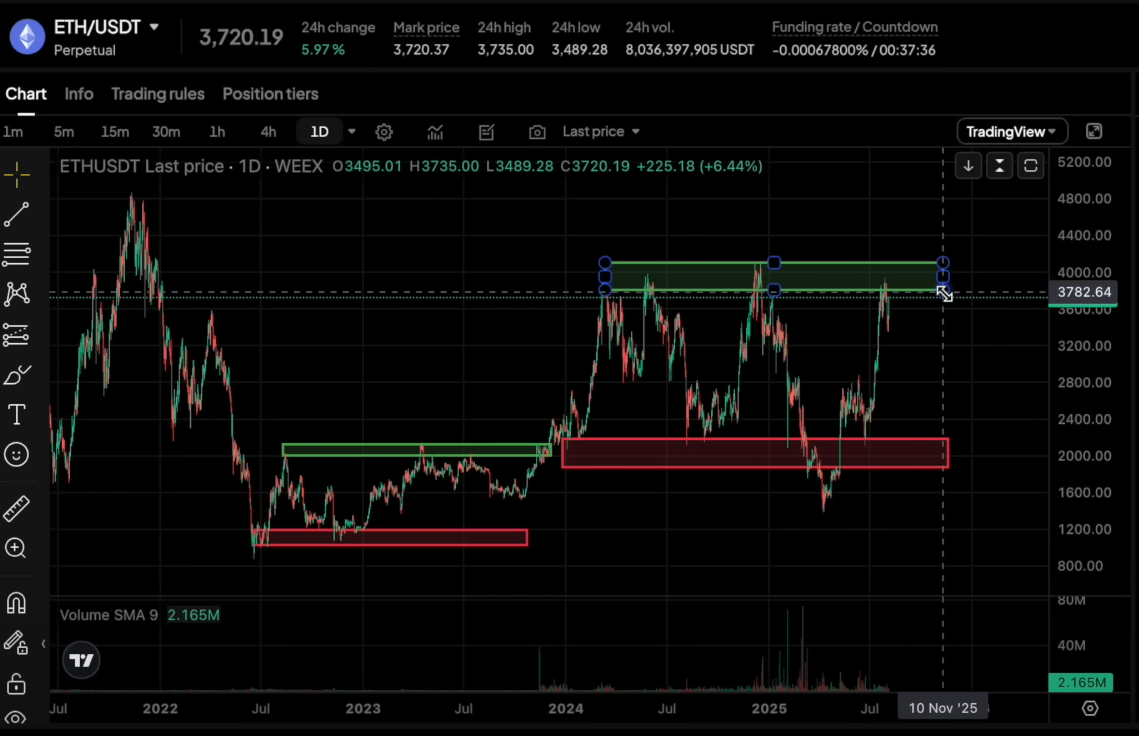1139x736 pixels.
Task: Toggle magnet mode snapping
Action: click(x=16, y=603)
